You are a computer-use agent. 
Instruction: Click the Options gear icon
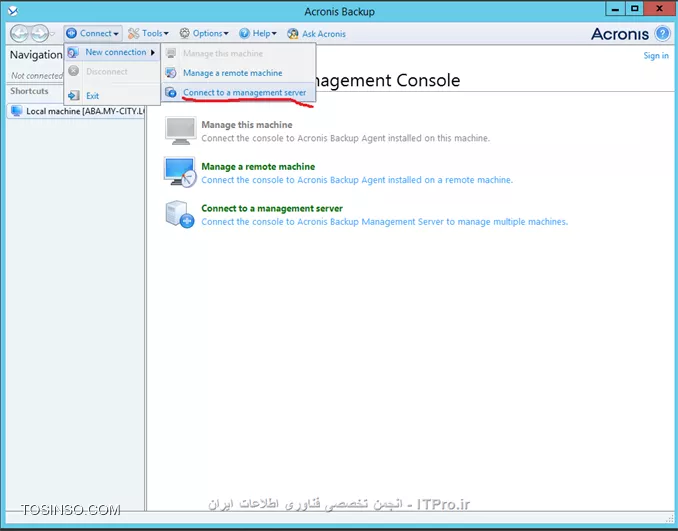185,33
